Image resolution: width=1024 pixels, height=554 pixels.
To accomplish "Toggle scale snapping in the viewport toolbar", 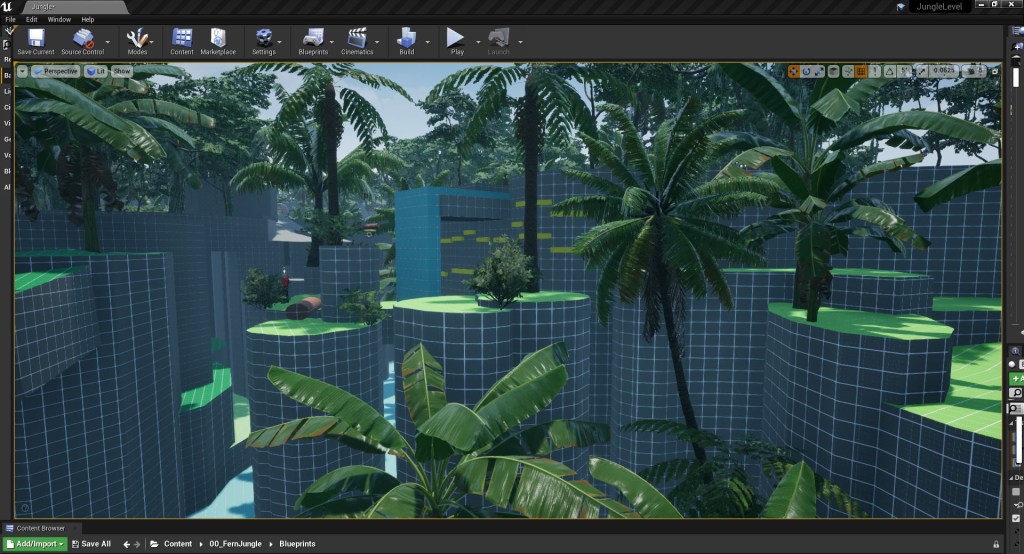I will (924, 71).
